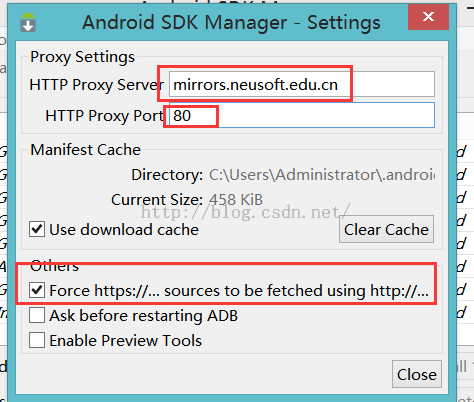This screenshot has width=474, height=402.
Task: Toggle Force https sources via http checkbox
Action: [x=37, y=290]
